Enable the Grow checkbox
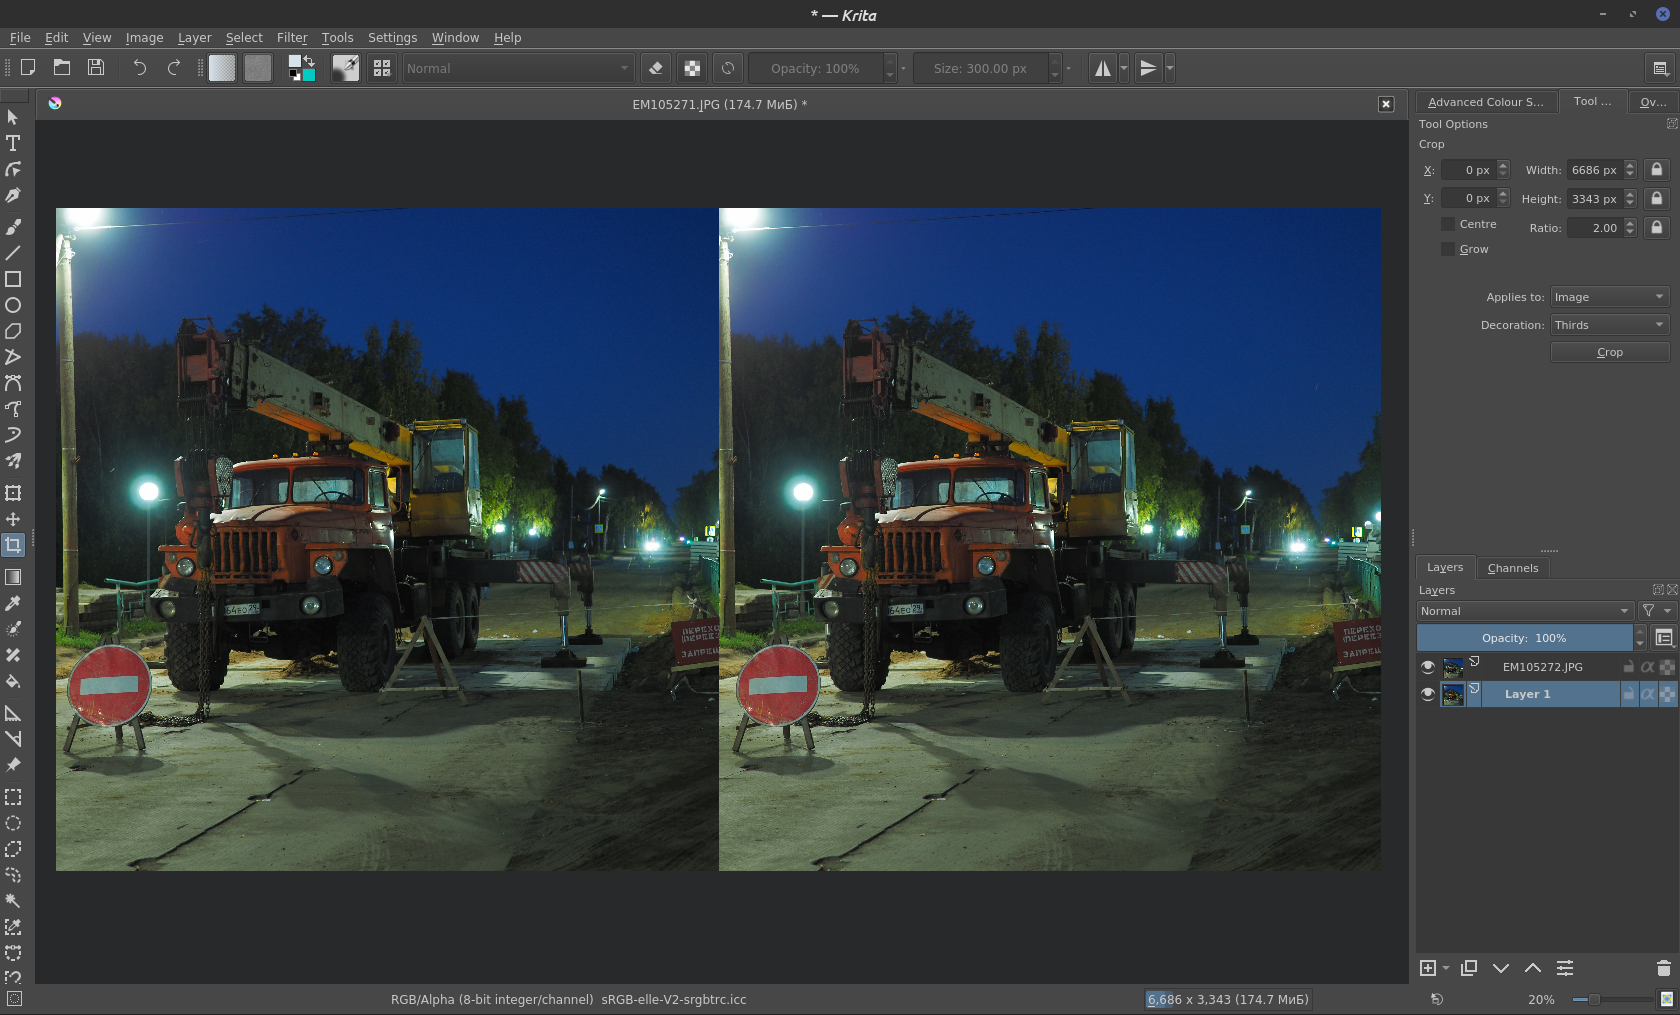The image size is (1680, 1015). (x=1448, y=249)
